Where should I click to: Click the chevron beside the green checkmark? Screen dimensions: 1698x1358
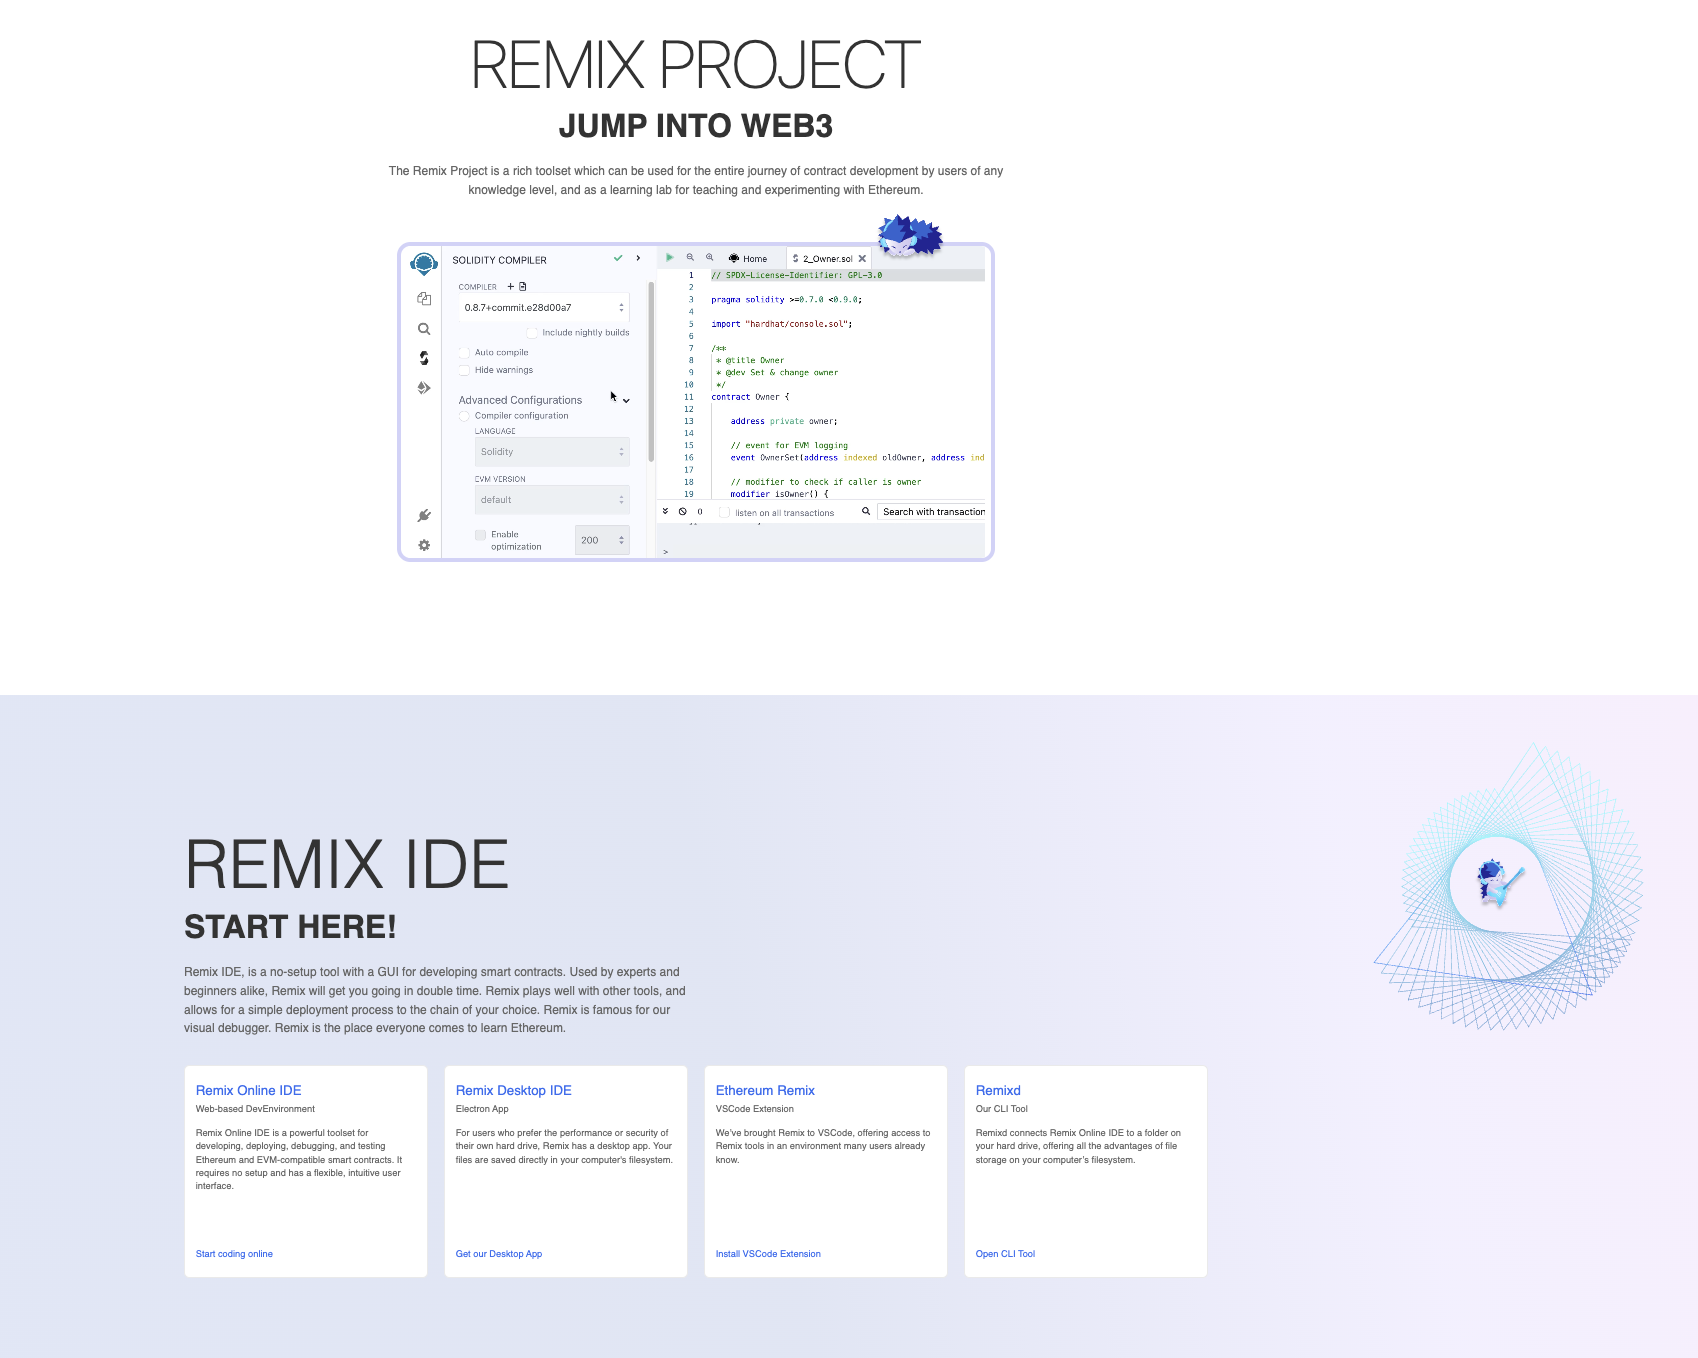[638, 258]
